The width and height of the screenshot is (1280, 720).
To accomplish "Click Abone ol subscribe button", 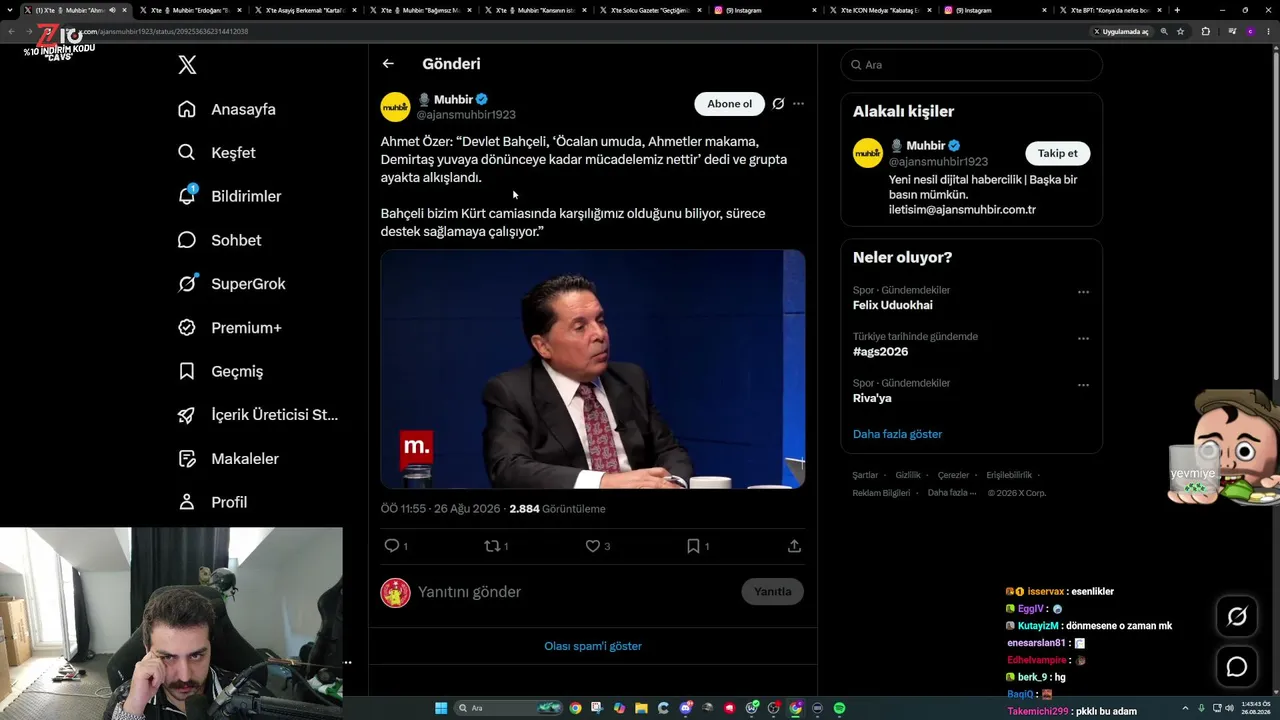I will click(x=729, y=104).
